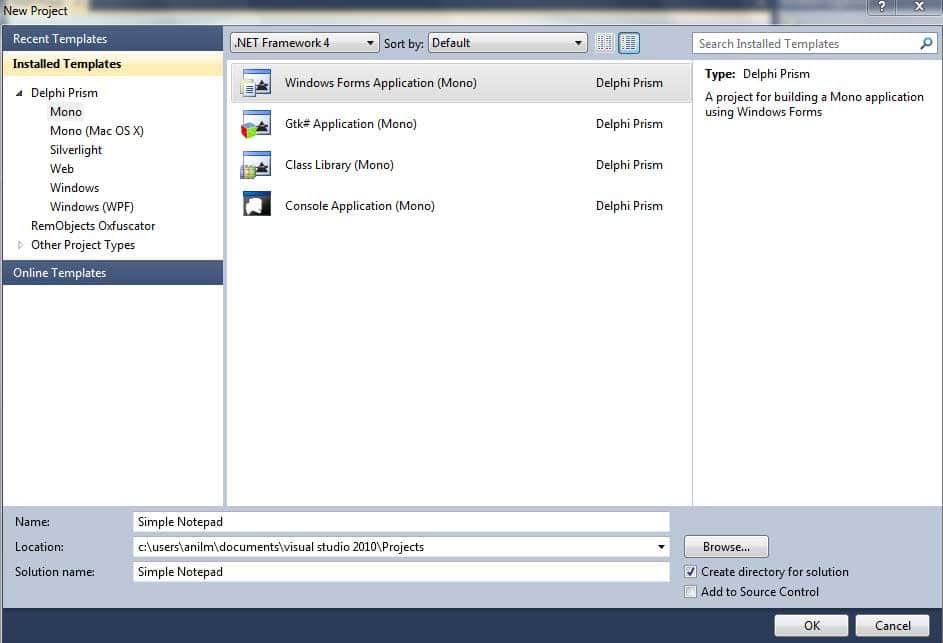Click the Gtk# Application template icon
The height and width of the screenshot is (643, 943).
pos(257,124)
